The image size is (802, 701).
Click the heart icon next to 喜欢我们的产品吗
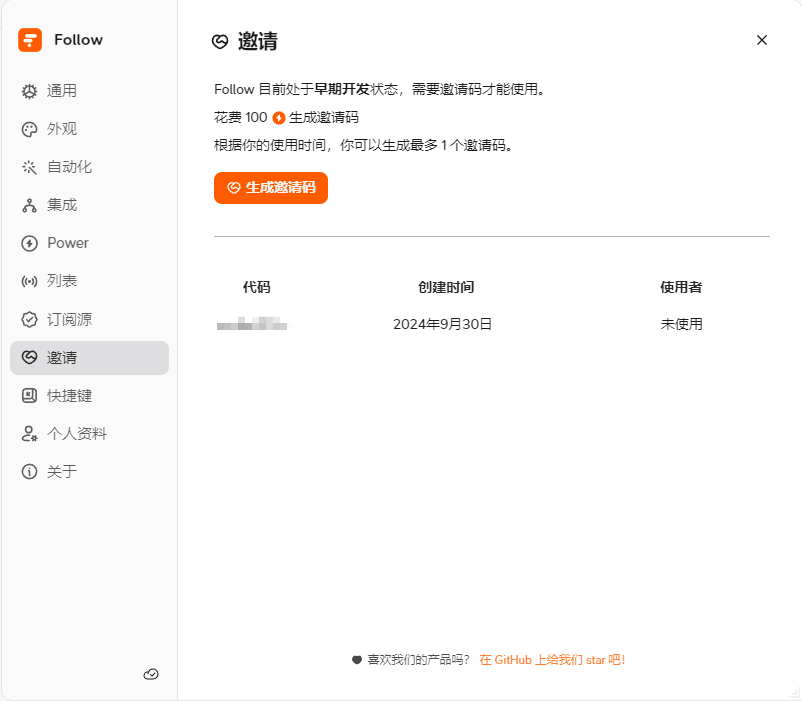357,660
